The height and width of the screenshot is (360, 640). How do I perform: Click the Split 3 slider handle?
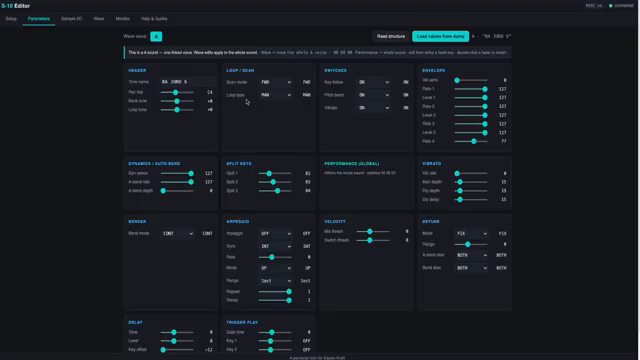[x=278, y=191]
